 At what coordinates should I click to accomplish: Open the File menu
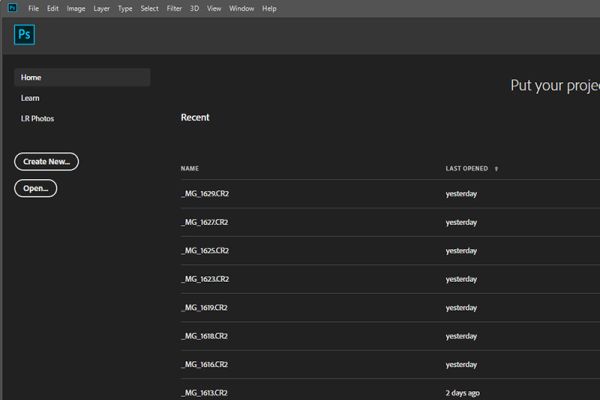[x=33, y=8]
